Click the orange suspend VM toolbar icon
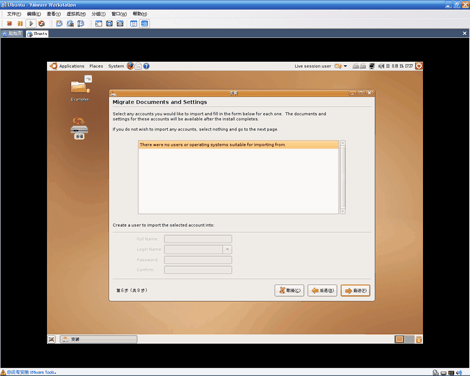This screenshot has width=470, height=376. (20, 24)
